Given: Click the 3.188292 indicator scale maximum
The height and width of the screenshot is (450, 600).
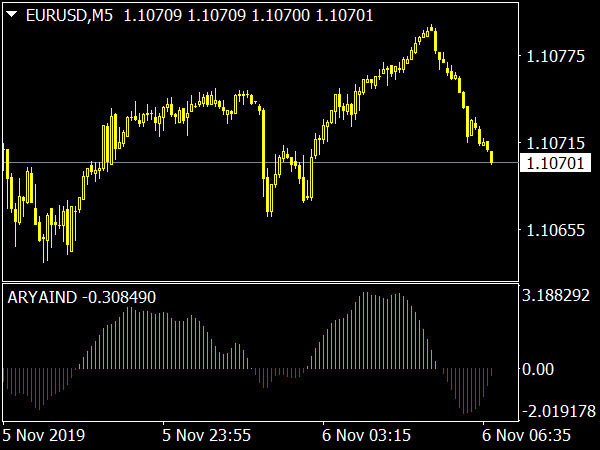Looking at the screenshot, I should click(x=556, y=295).
